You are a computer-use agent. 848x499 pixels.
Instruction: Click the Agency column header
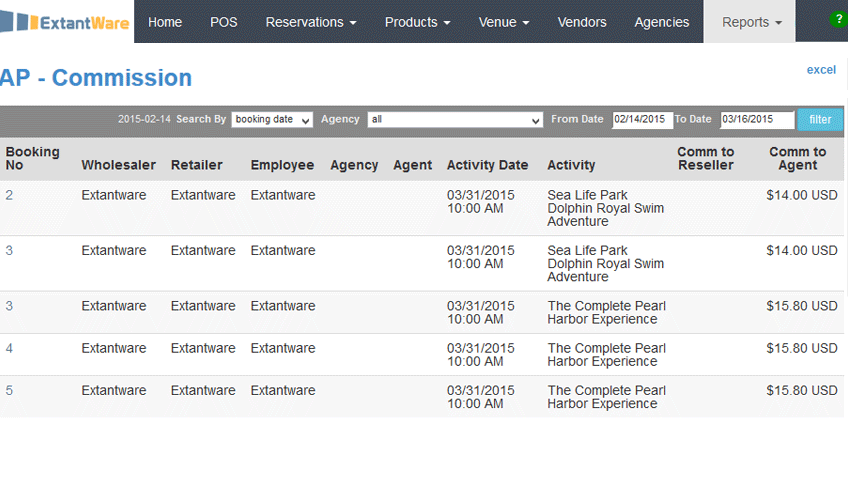pyautogui.click(x=354, y=165)
